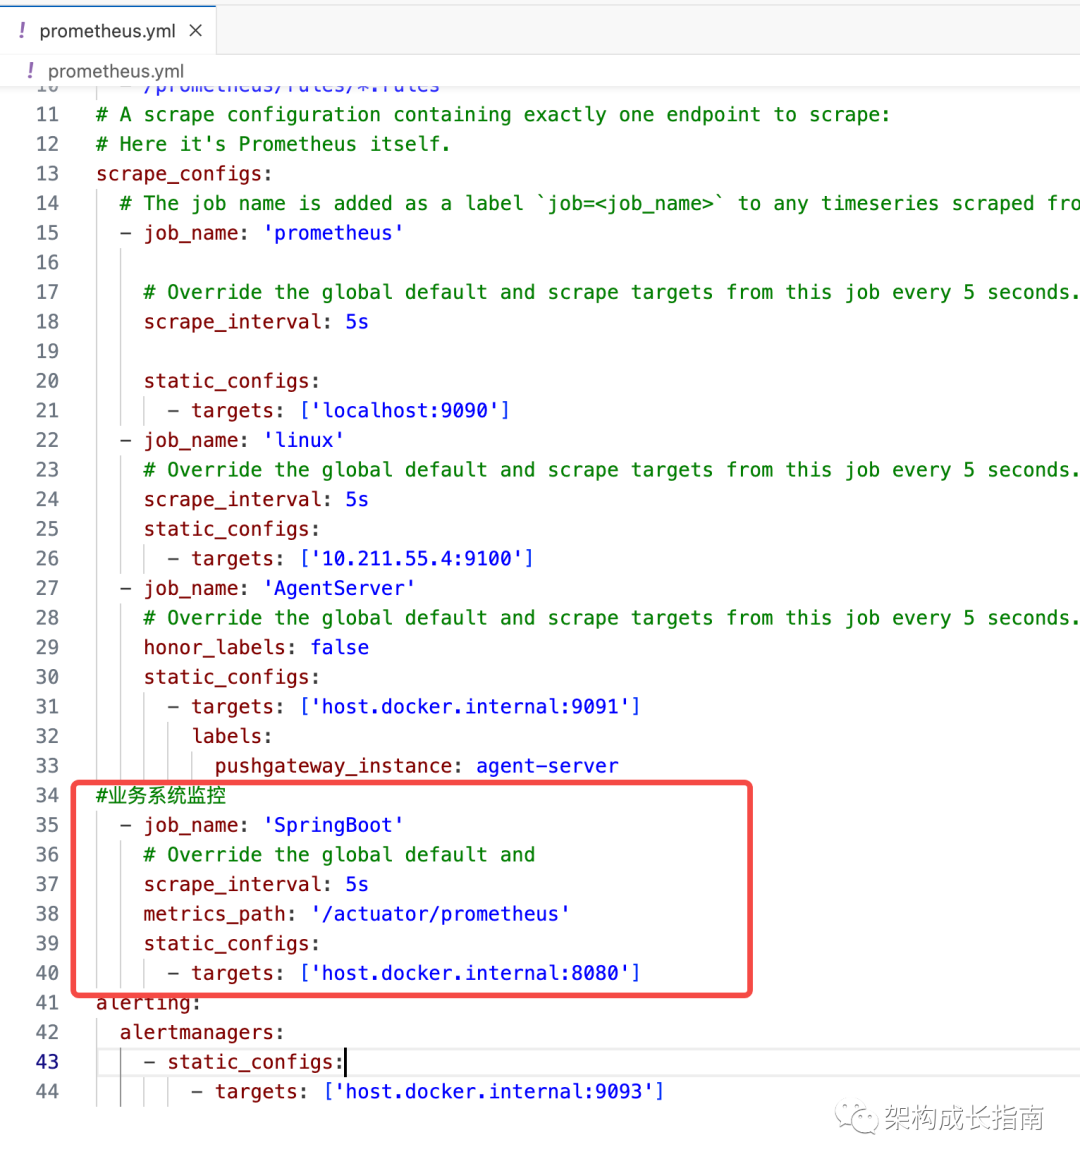Screen dimensions: 1080x1166
Task: Click the #业务系统监控 comment on line 34
Action: click(159, 795)
